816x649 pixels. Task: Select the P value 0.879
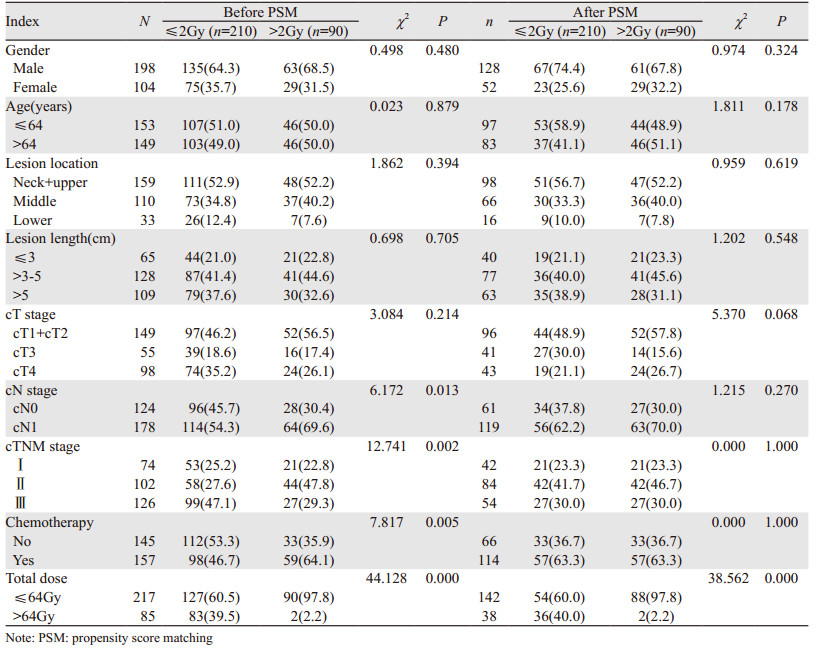click(x=442, y=105)
